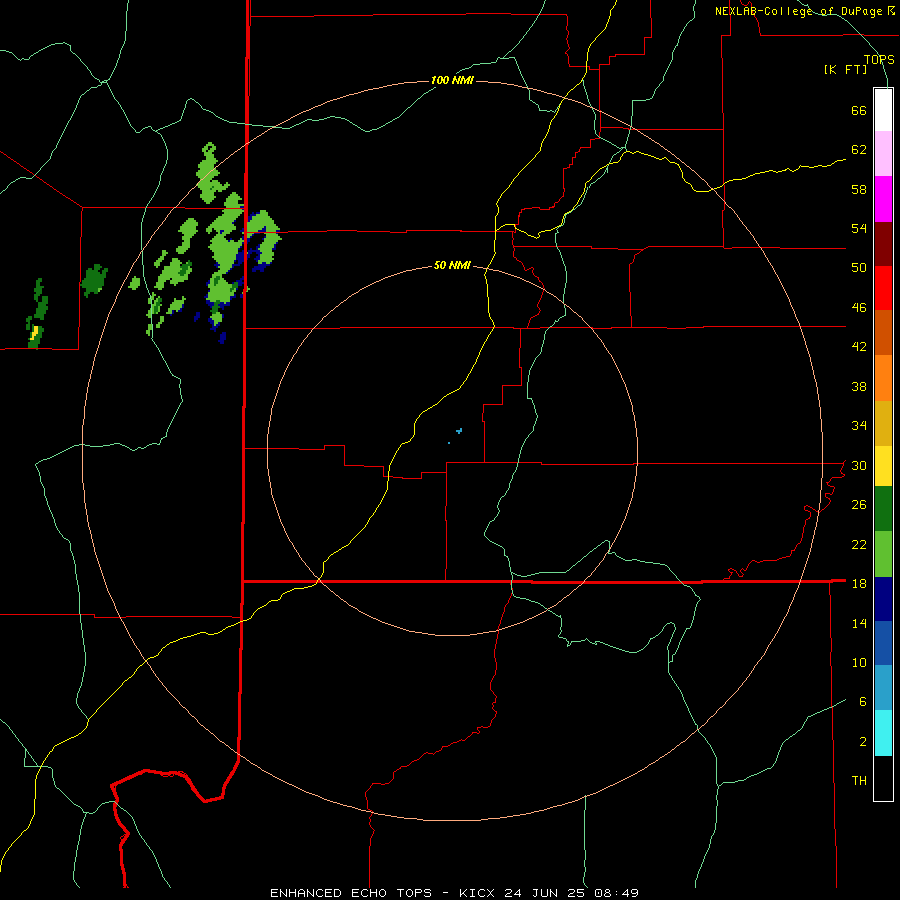
Task: Click the 'TH' threshold label
Action: pyautogui.click(x=859, y=781)
